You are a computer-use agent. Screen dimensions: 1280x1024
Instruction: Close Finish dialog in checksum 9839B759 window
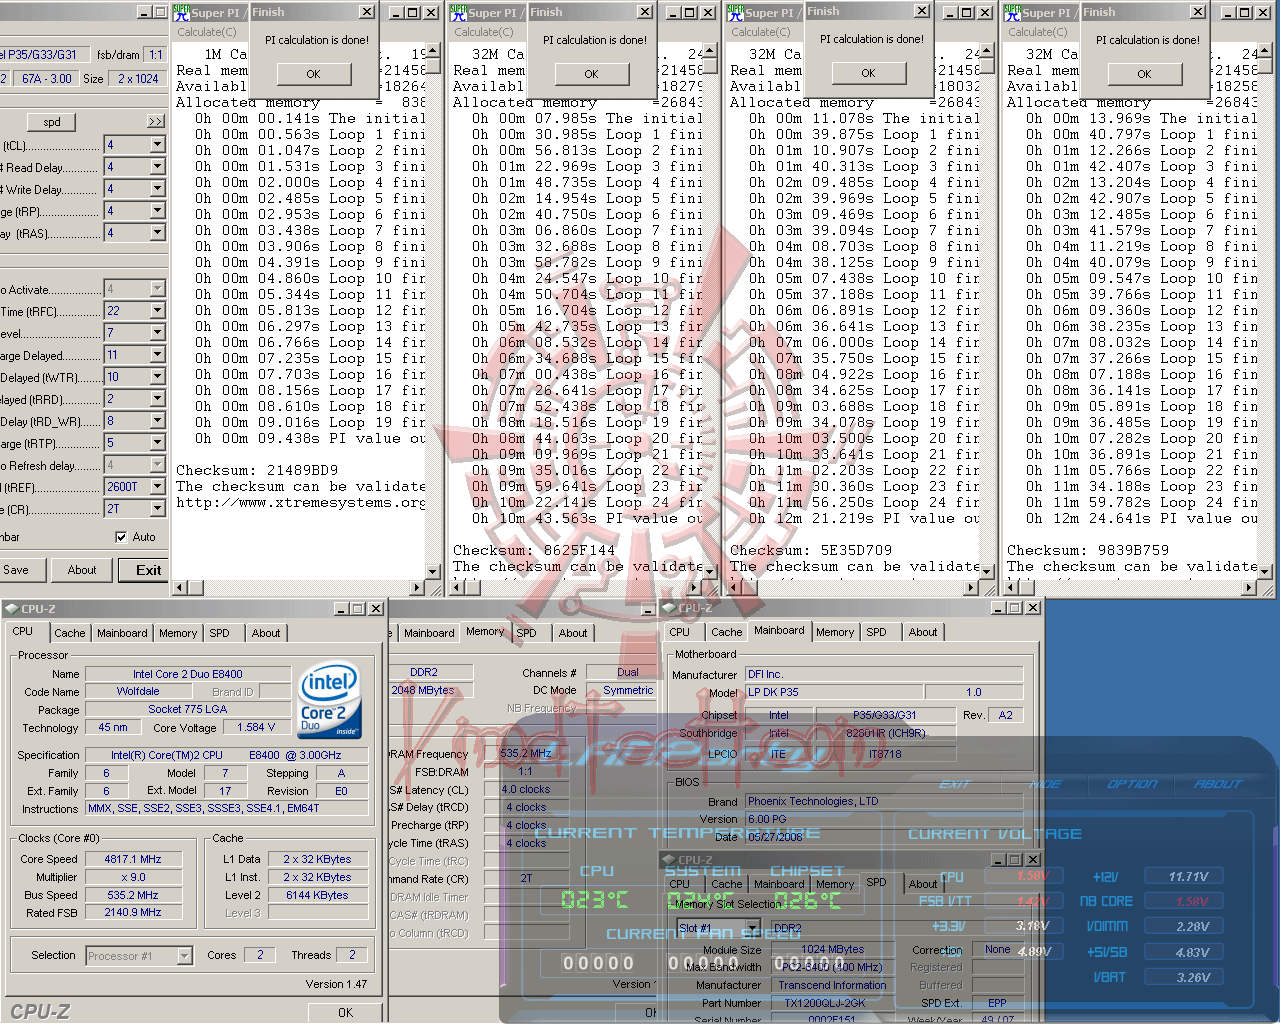point(1198,12)
